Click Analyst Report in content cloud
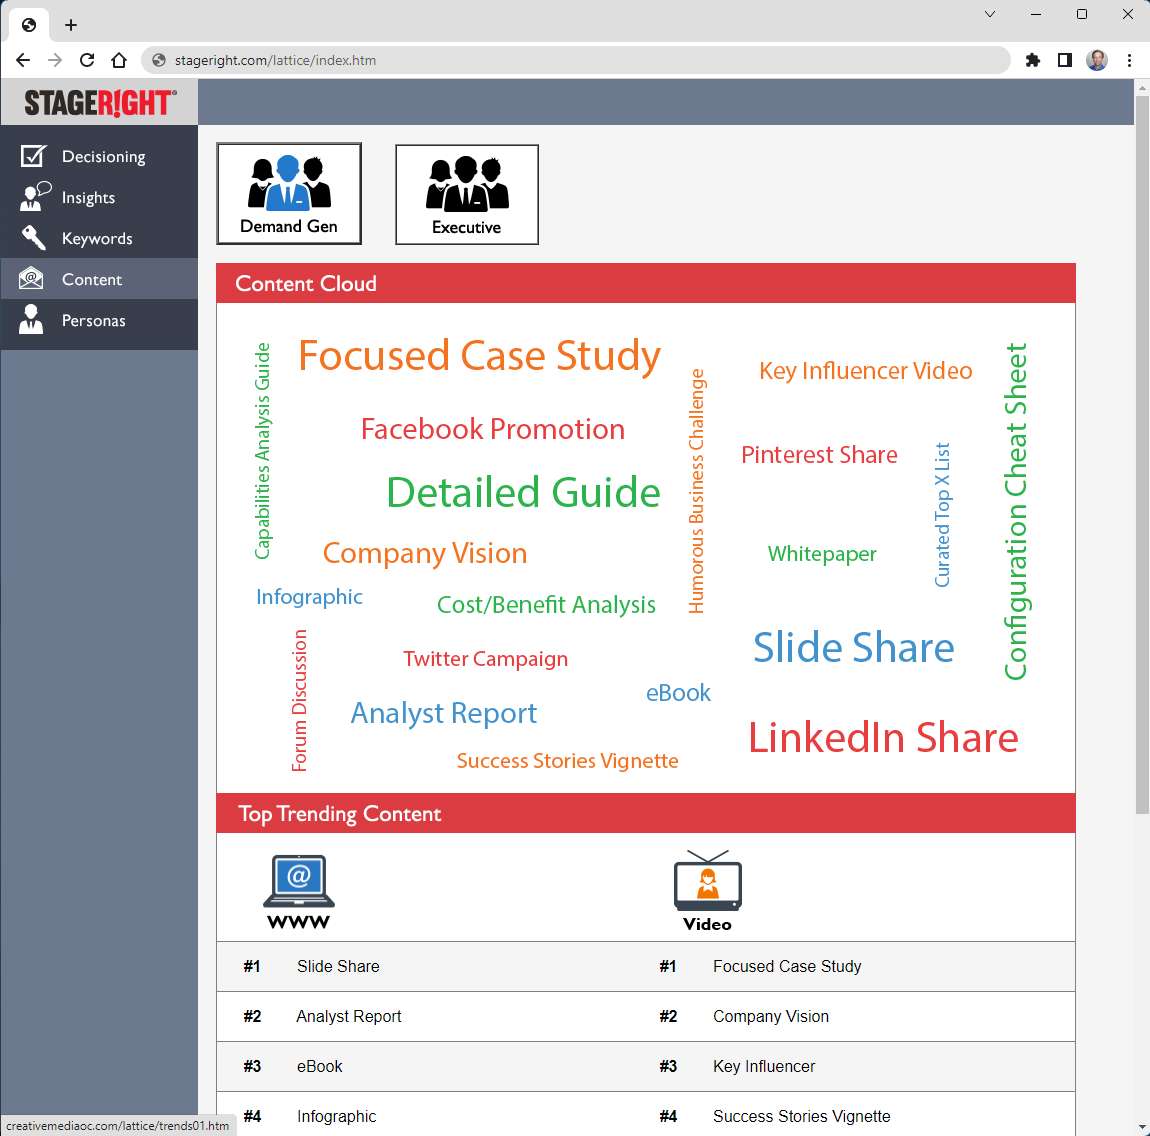Image resolution: width=1150 pixels, height=1136 pixels. pos(444,714)
